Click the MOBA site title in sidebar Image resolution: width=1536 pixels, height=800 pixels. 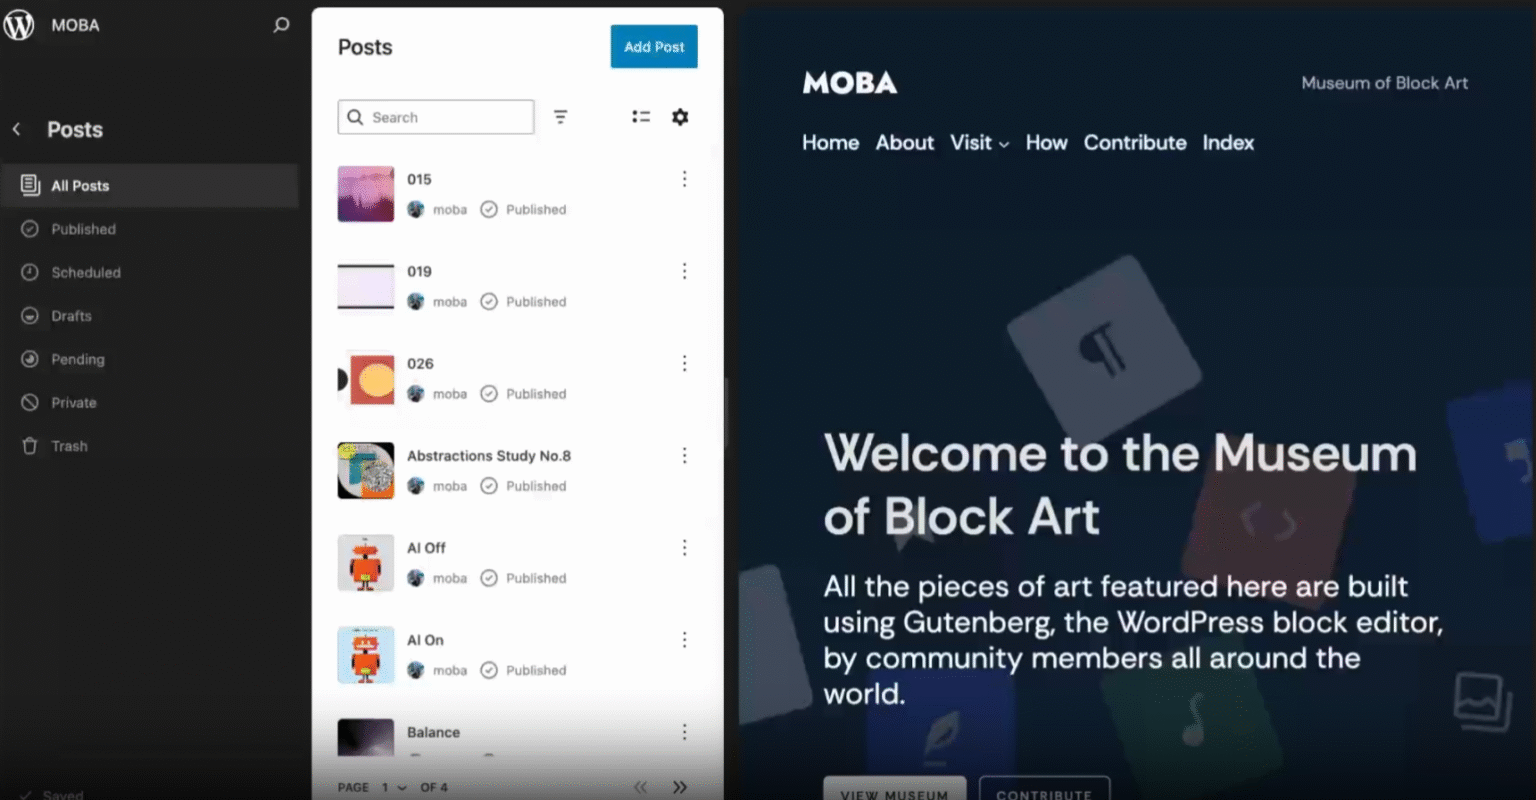coord(75,25)
